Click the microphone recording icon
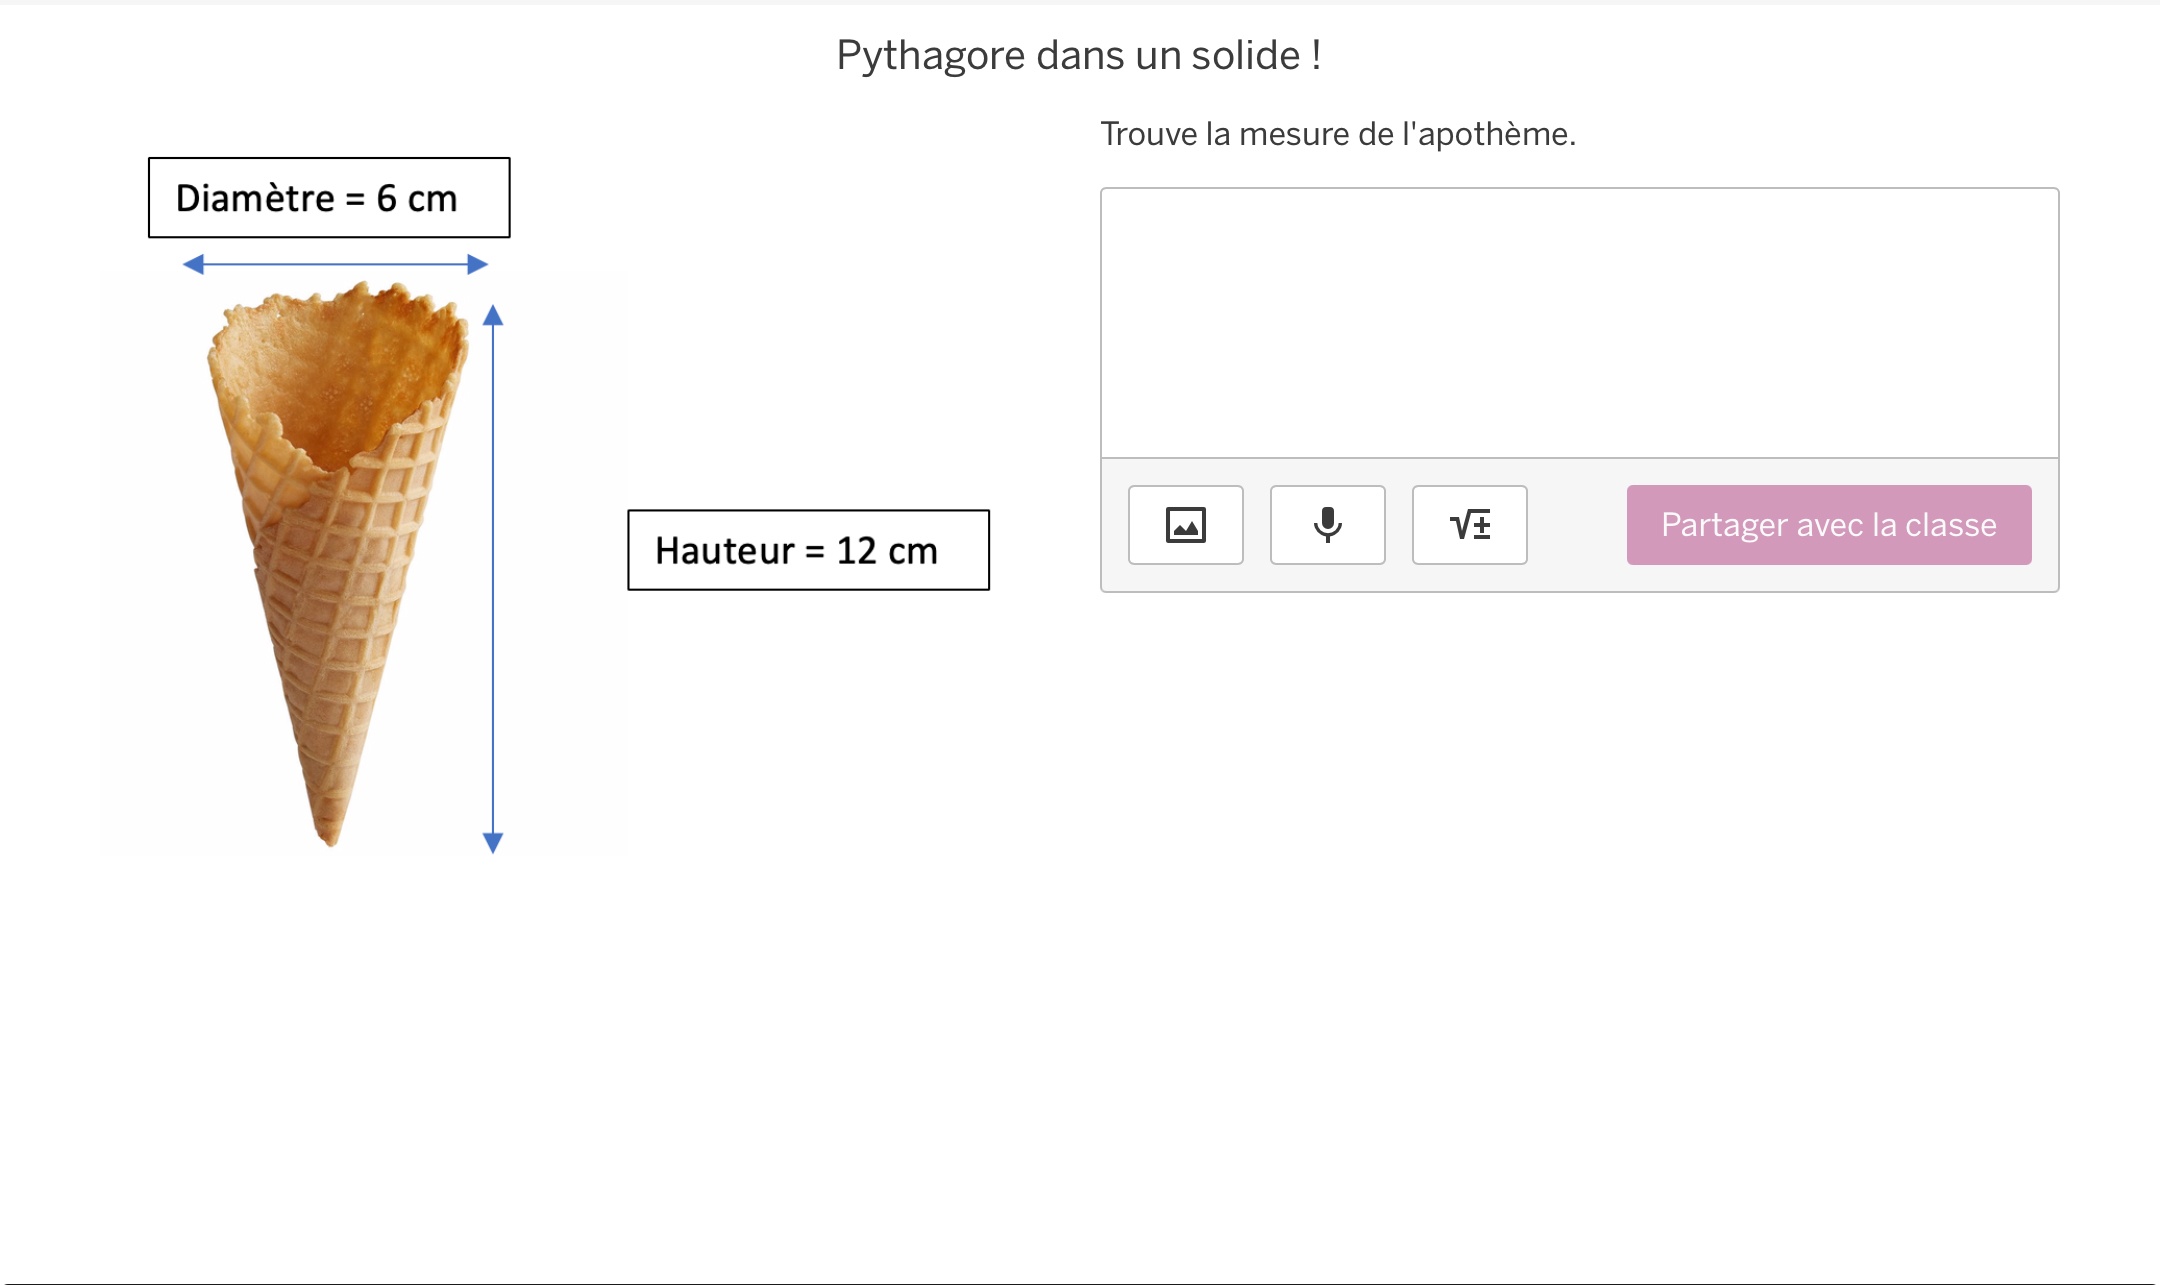Screen dimensions: 2160x1285 [x=1327, y=525]
